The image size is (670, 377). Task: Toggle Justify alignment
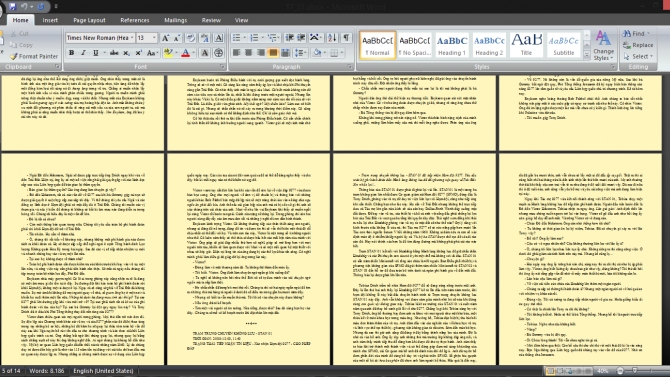273,53
